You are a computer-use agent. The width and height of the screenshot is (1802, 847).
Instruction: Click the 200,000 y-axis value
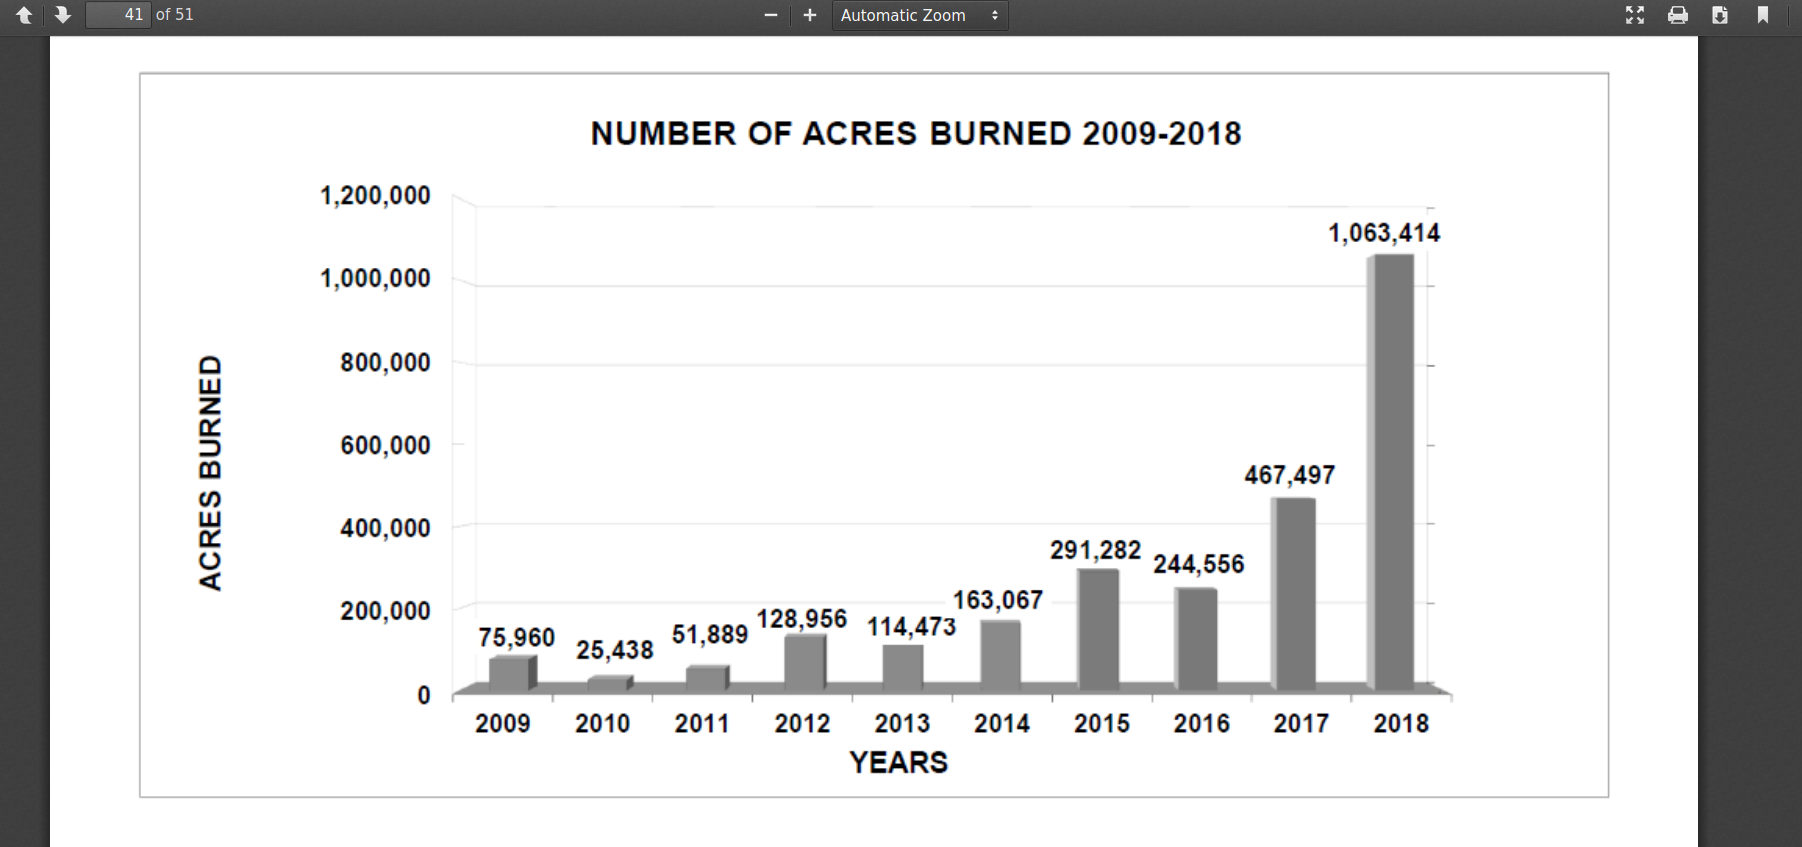pyautogui.click(x=385, y=611)
